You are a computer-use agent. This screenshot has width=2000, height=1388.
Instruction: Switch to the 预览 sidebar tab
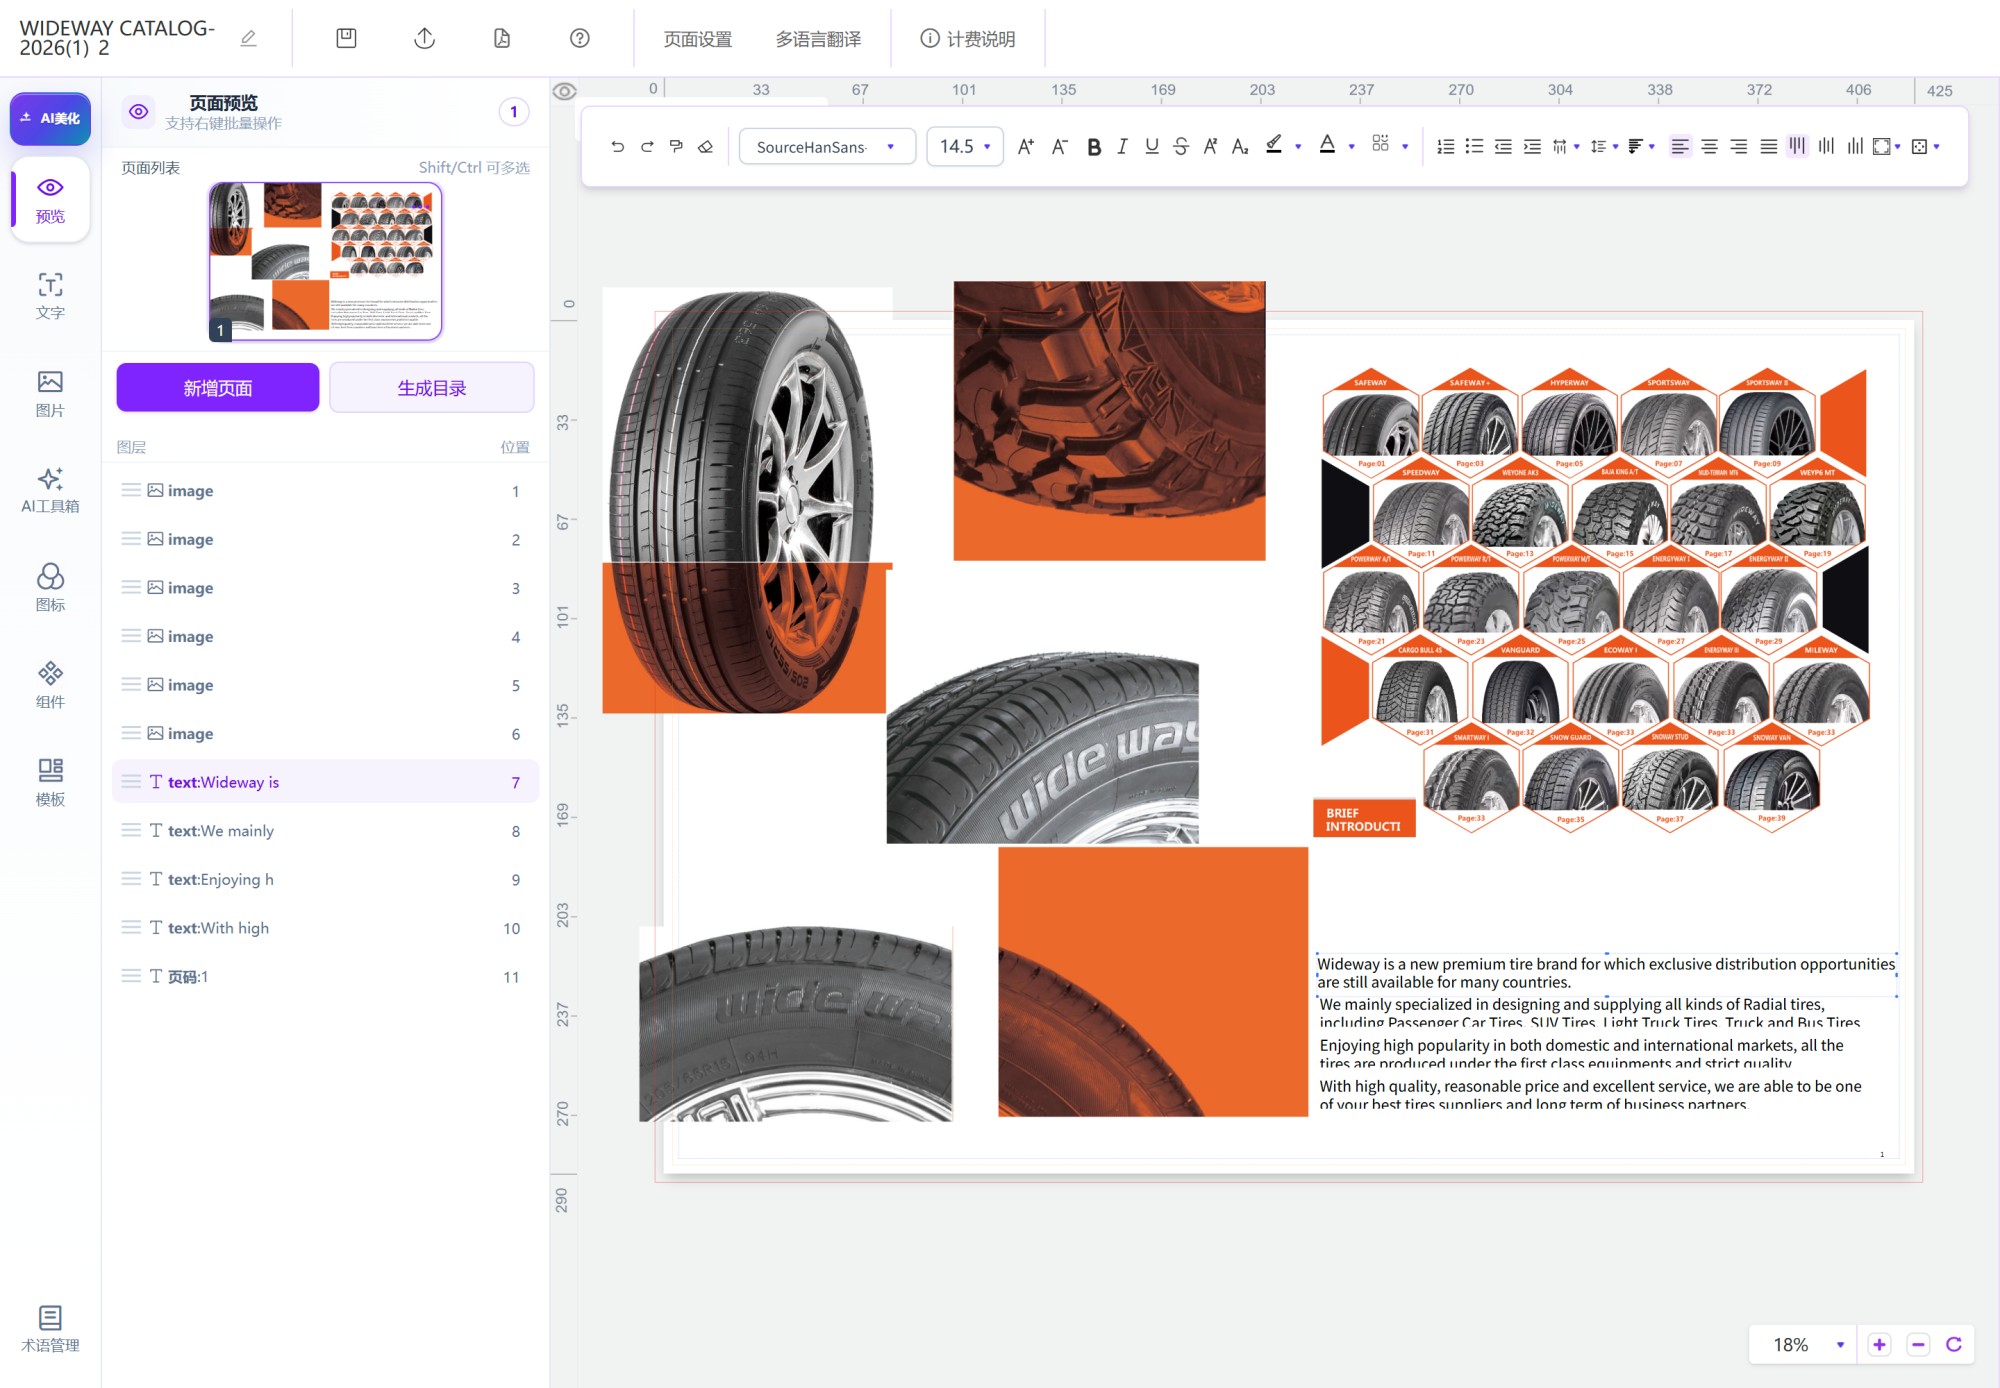pos(50,200)
